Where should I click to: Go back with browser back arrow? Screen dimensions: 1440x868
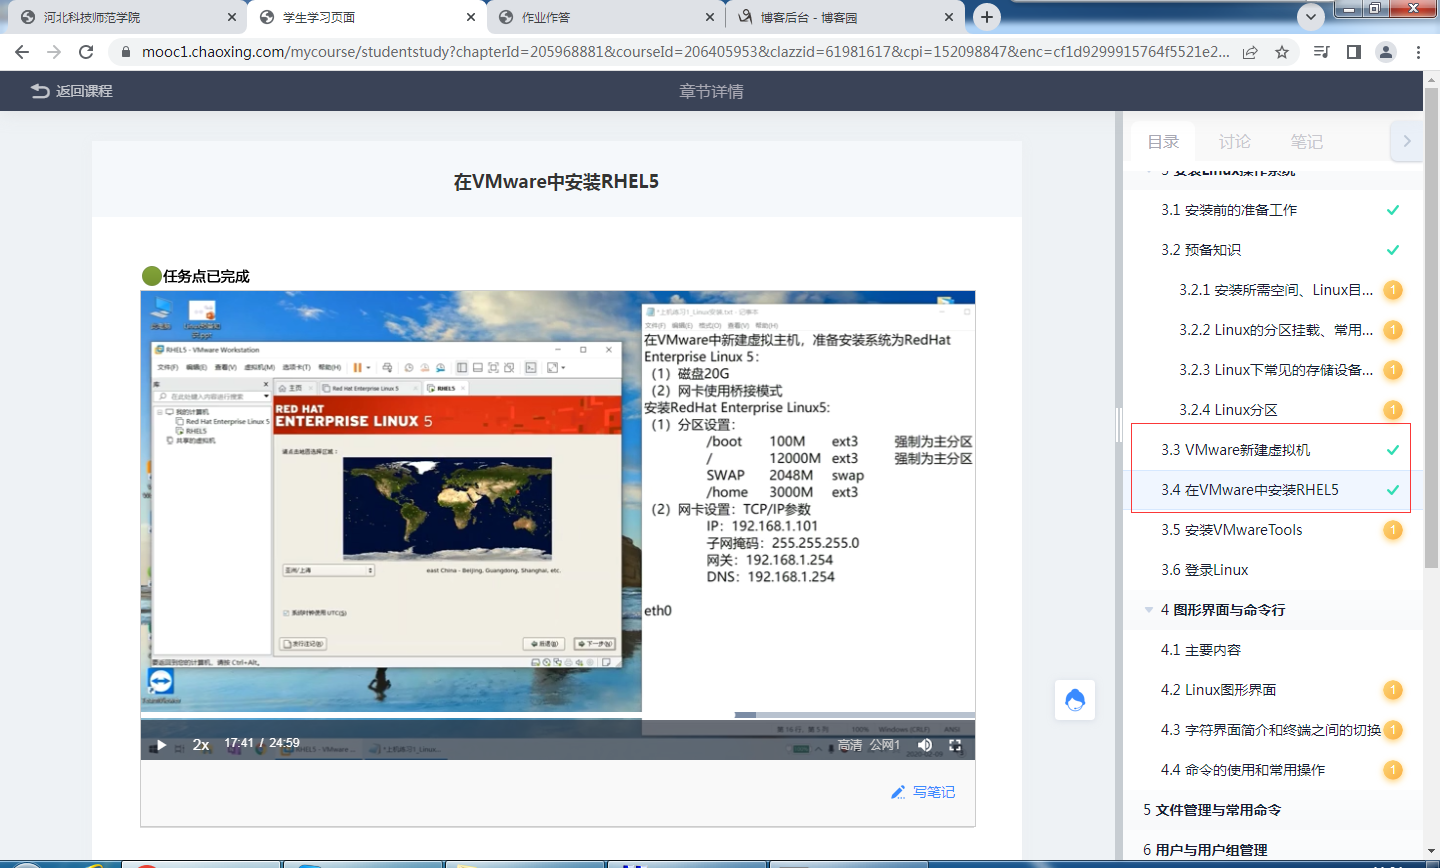pos(22,52)
